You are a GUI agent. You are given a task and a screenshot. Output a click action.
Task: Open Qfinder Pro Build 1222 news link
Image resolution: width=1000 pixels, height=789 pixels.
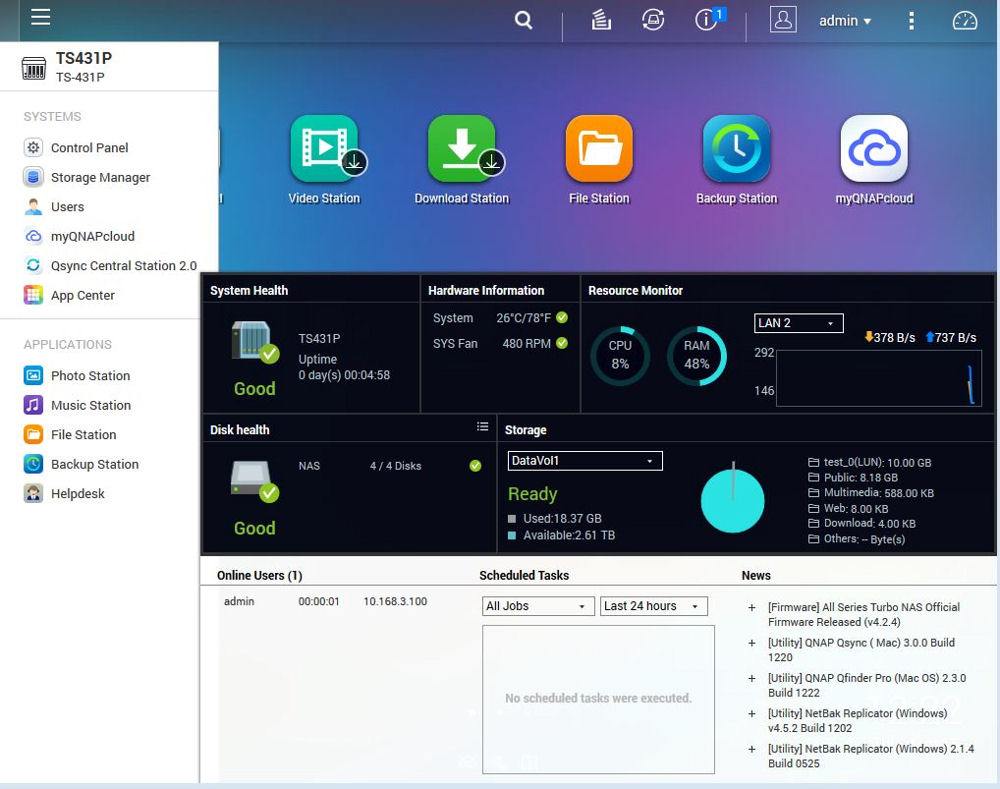pos(867,685)
